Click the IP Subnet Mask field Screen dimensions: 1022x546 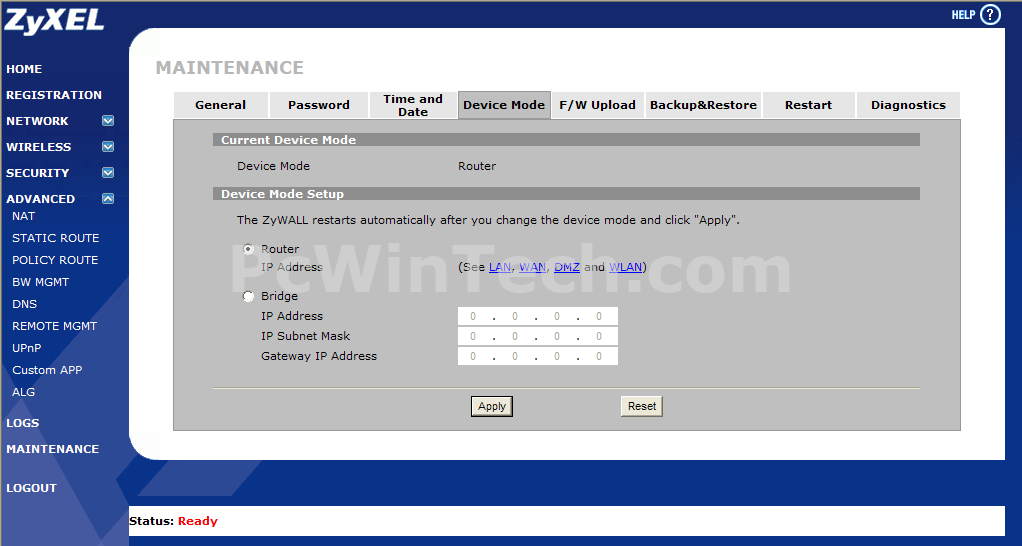click(x=538, y=336)
